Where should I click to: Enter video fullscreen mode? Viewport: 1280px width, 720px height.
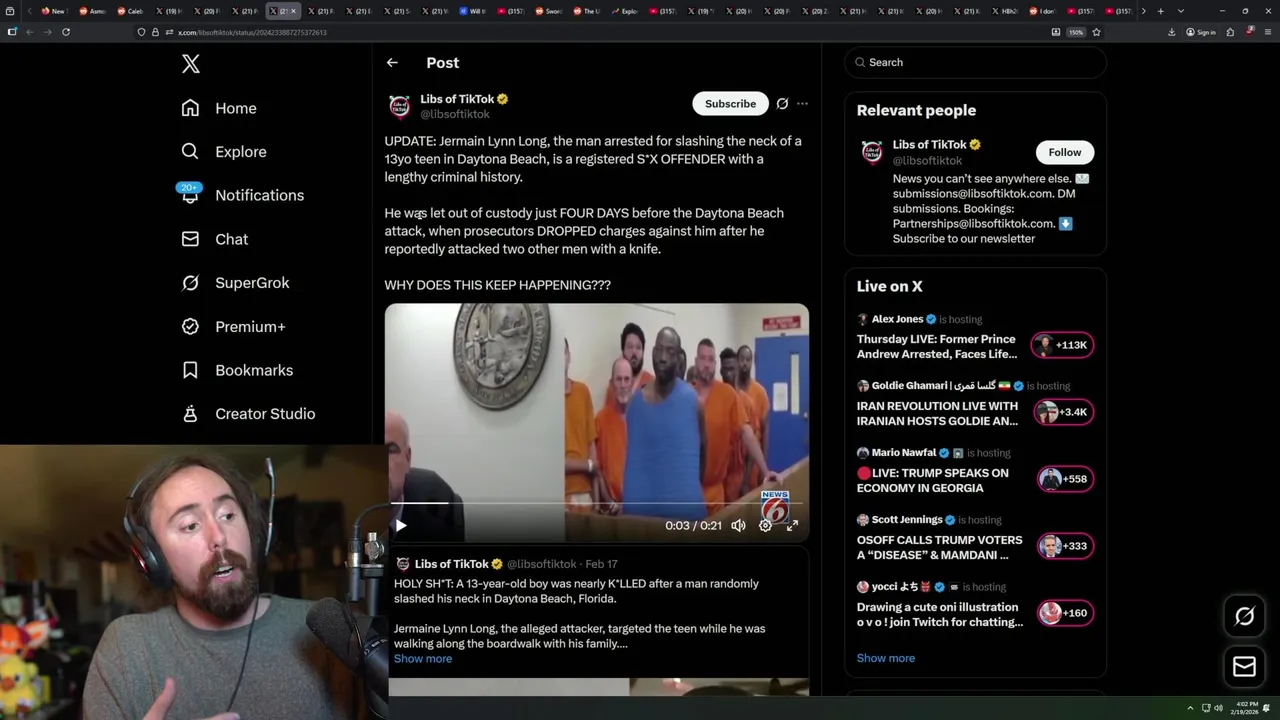(x=792, y=525)
